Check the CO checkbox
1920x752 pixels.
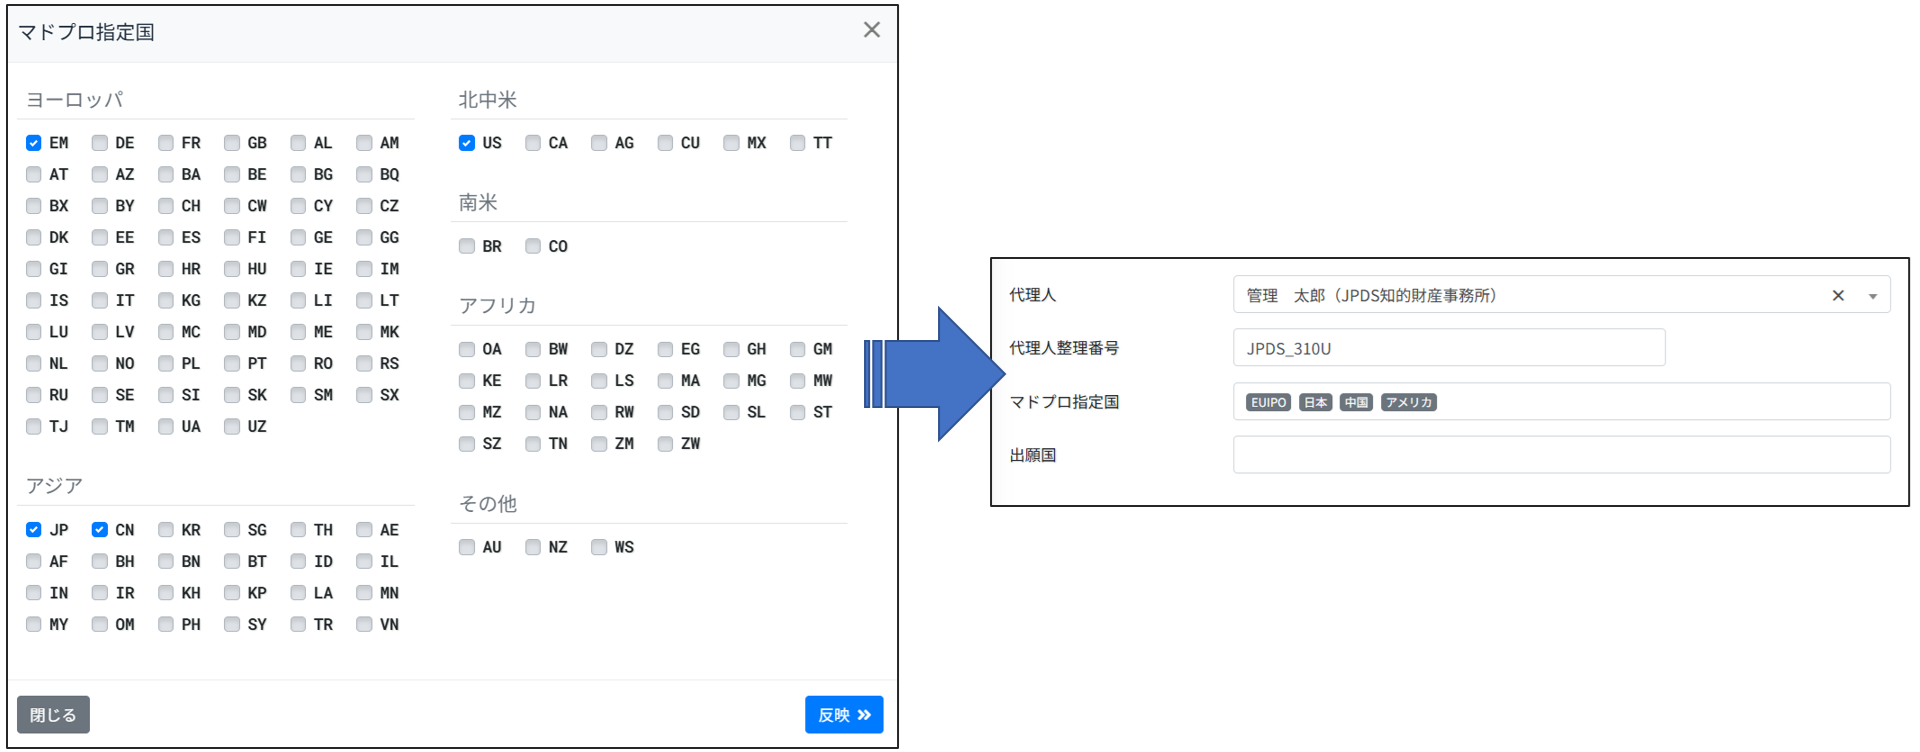click(x=533, y=246)
